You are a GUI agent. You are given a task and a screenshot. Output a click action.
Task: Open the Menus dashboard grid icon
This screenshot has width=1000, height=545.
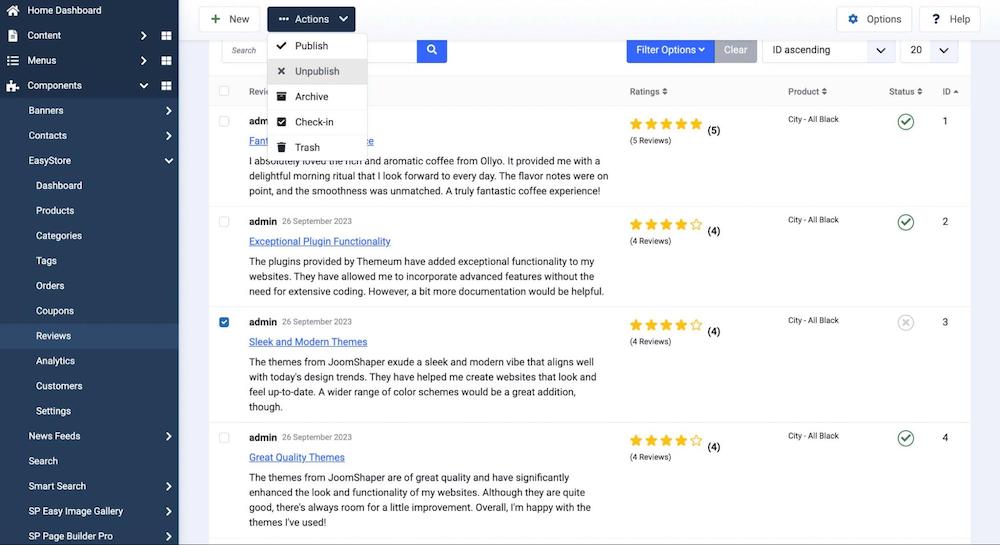pos(166,60)
